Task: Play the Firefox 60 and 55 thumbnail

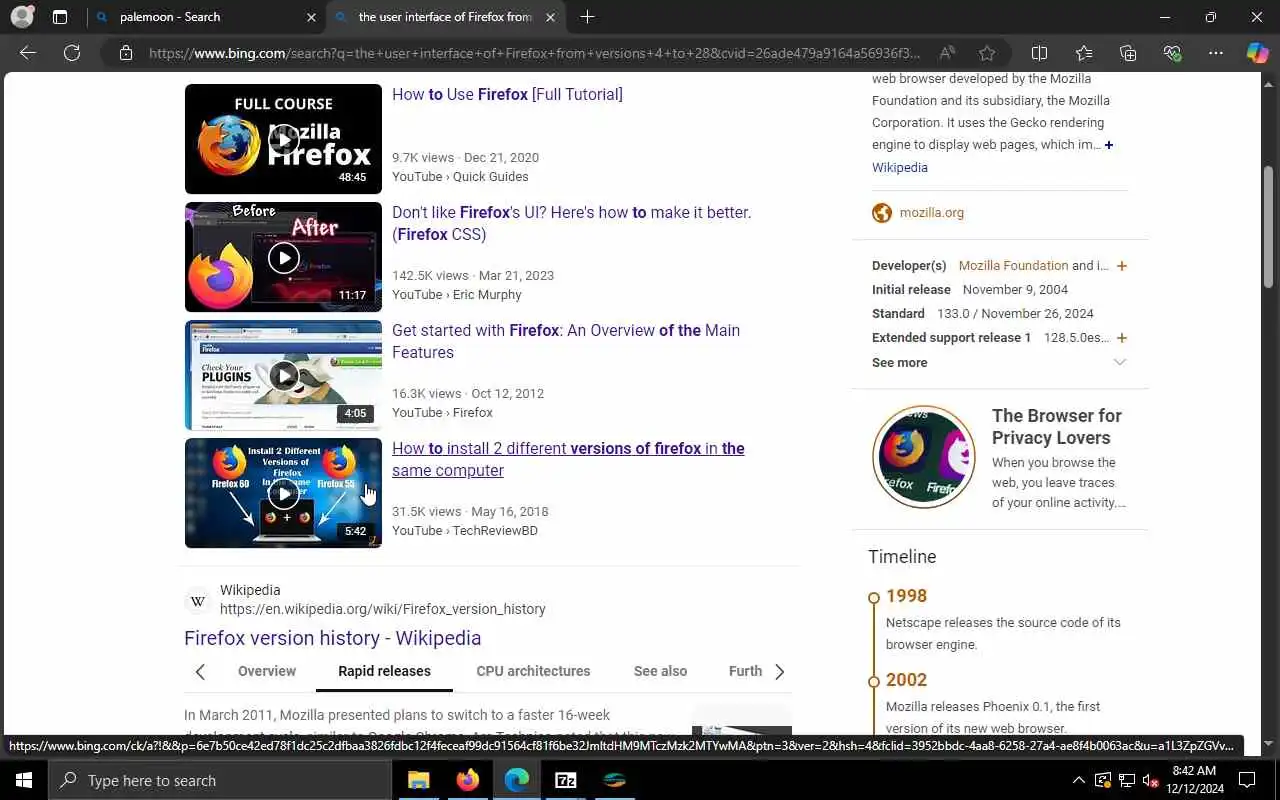Action: pos(283,493)
